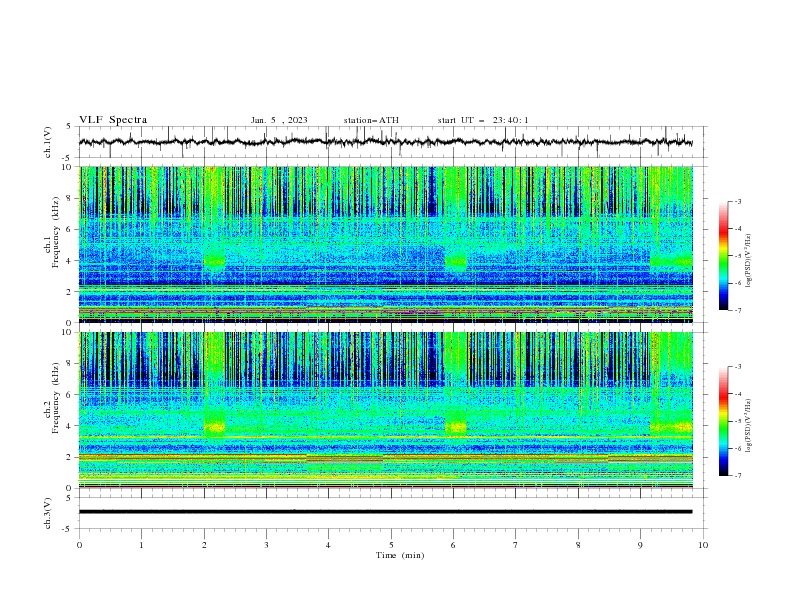Screen dimensions: 792x612
Task: Click the ch.1 voltage waveform trace
Action: 385,142
